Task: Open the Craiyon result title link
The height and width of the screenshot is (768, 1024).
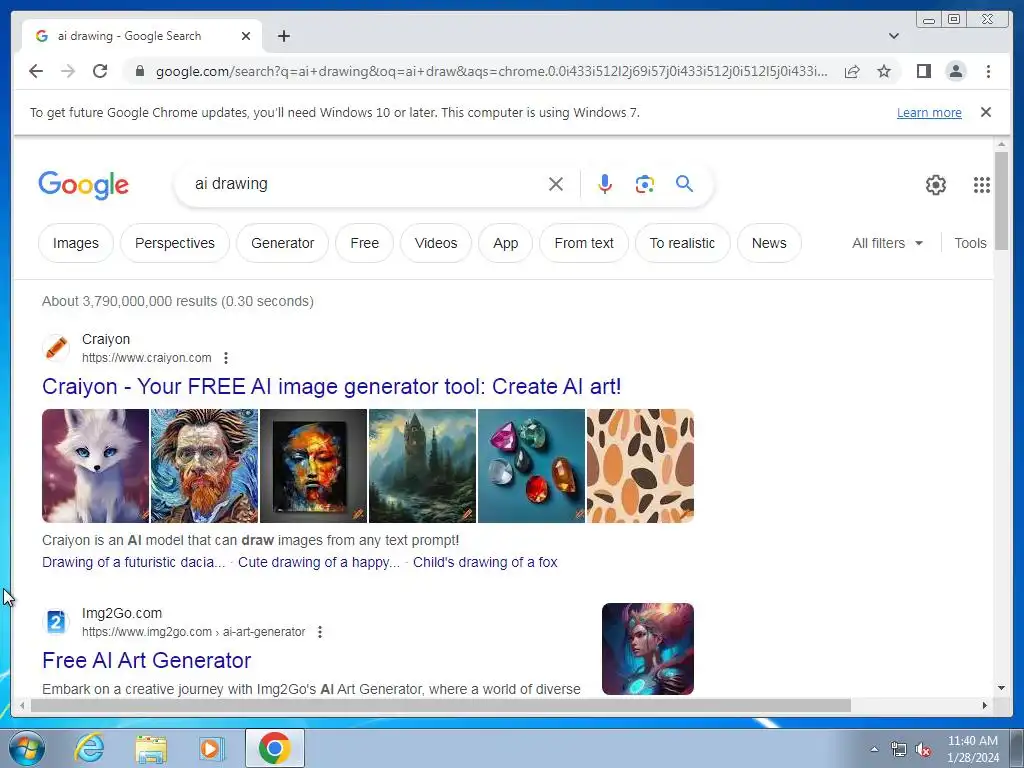Action: [332, 386]
